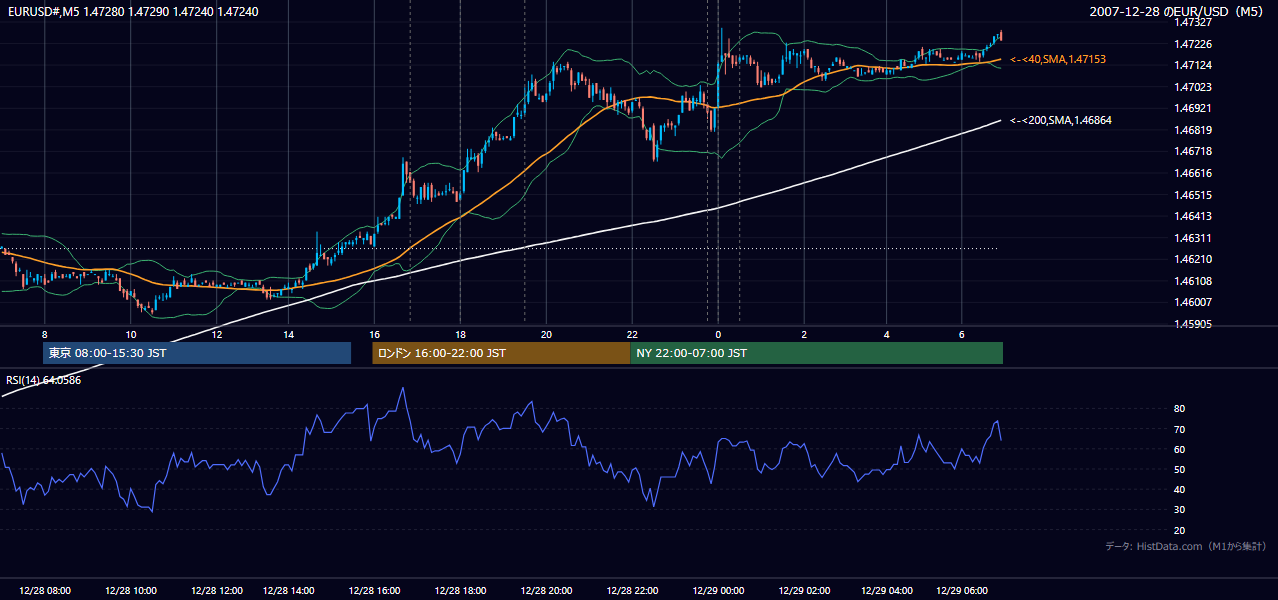1278x600 pixels.
Task: Click price axis value 1.47327
Action: [1194, 22]
